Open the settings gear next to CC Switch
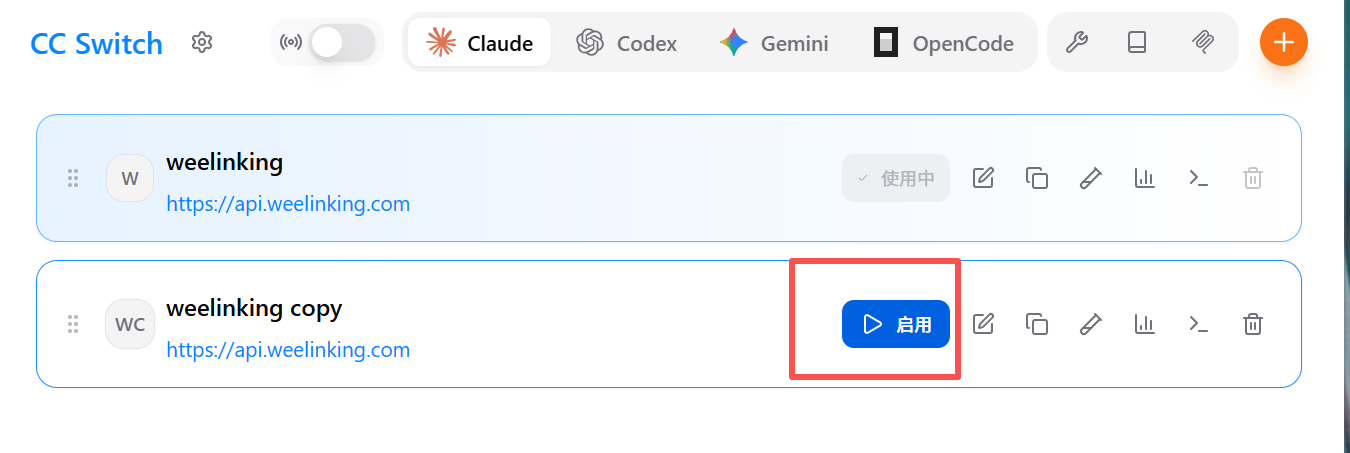 tap(202, 42)
